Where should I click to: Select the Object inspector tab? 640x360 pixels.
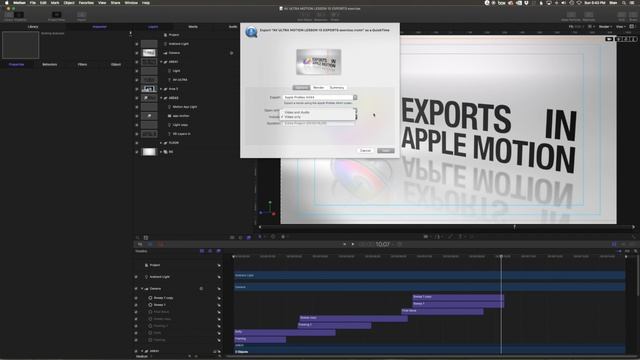[116, 64]
